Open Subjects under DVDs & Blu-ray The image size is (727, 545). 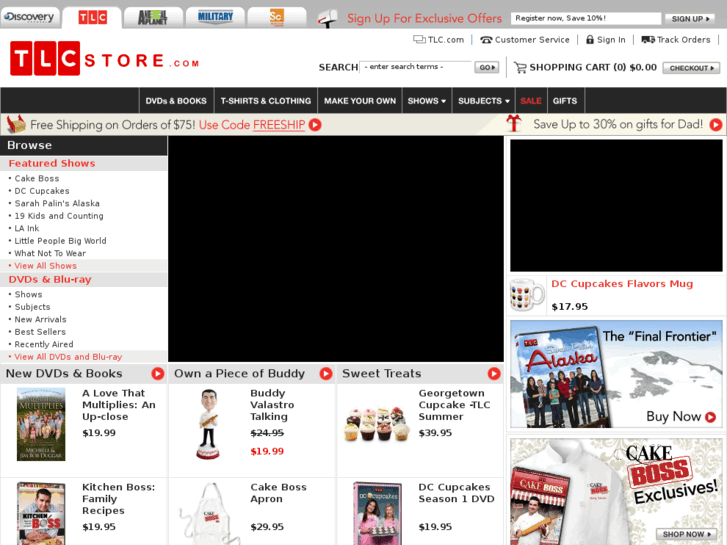32,307
